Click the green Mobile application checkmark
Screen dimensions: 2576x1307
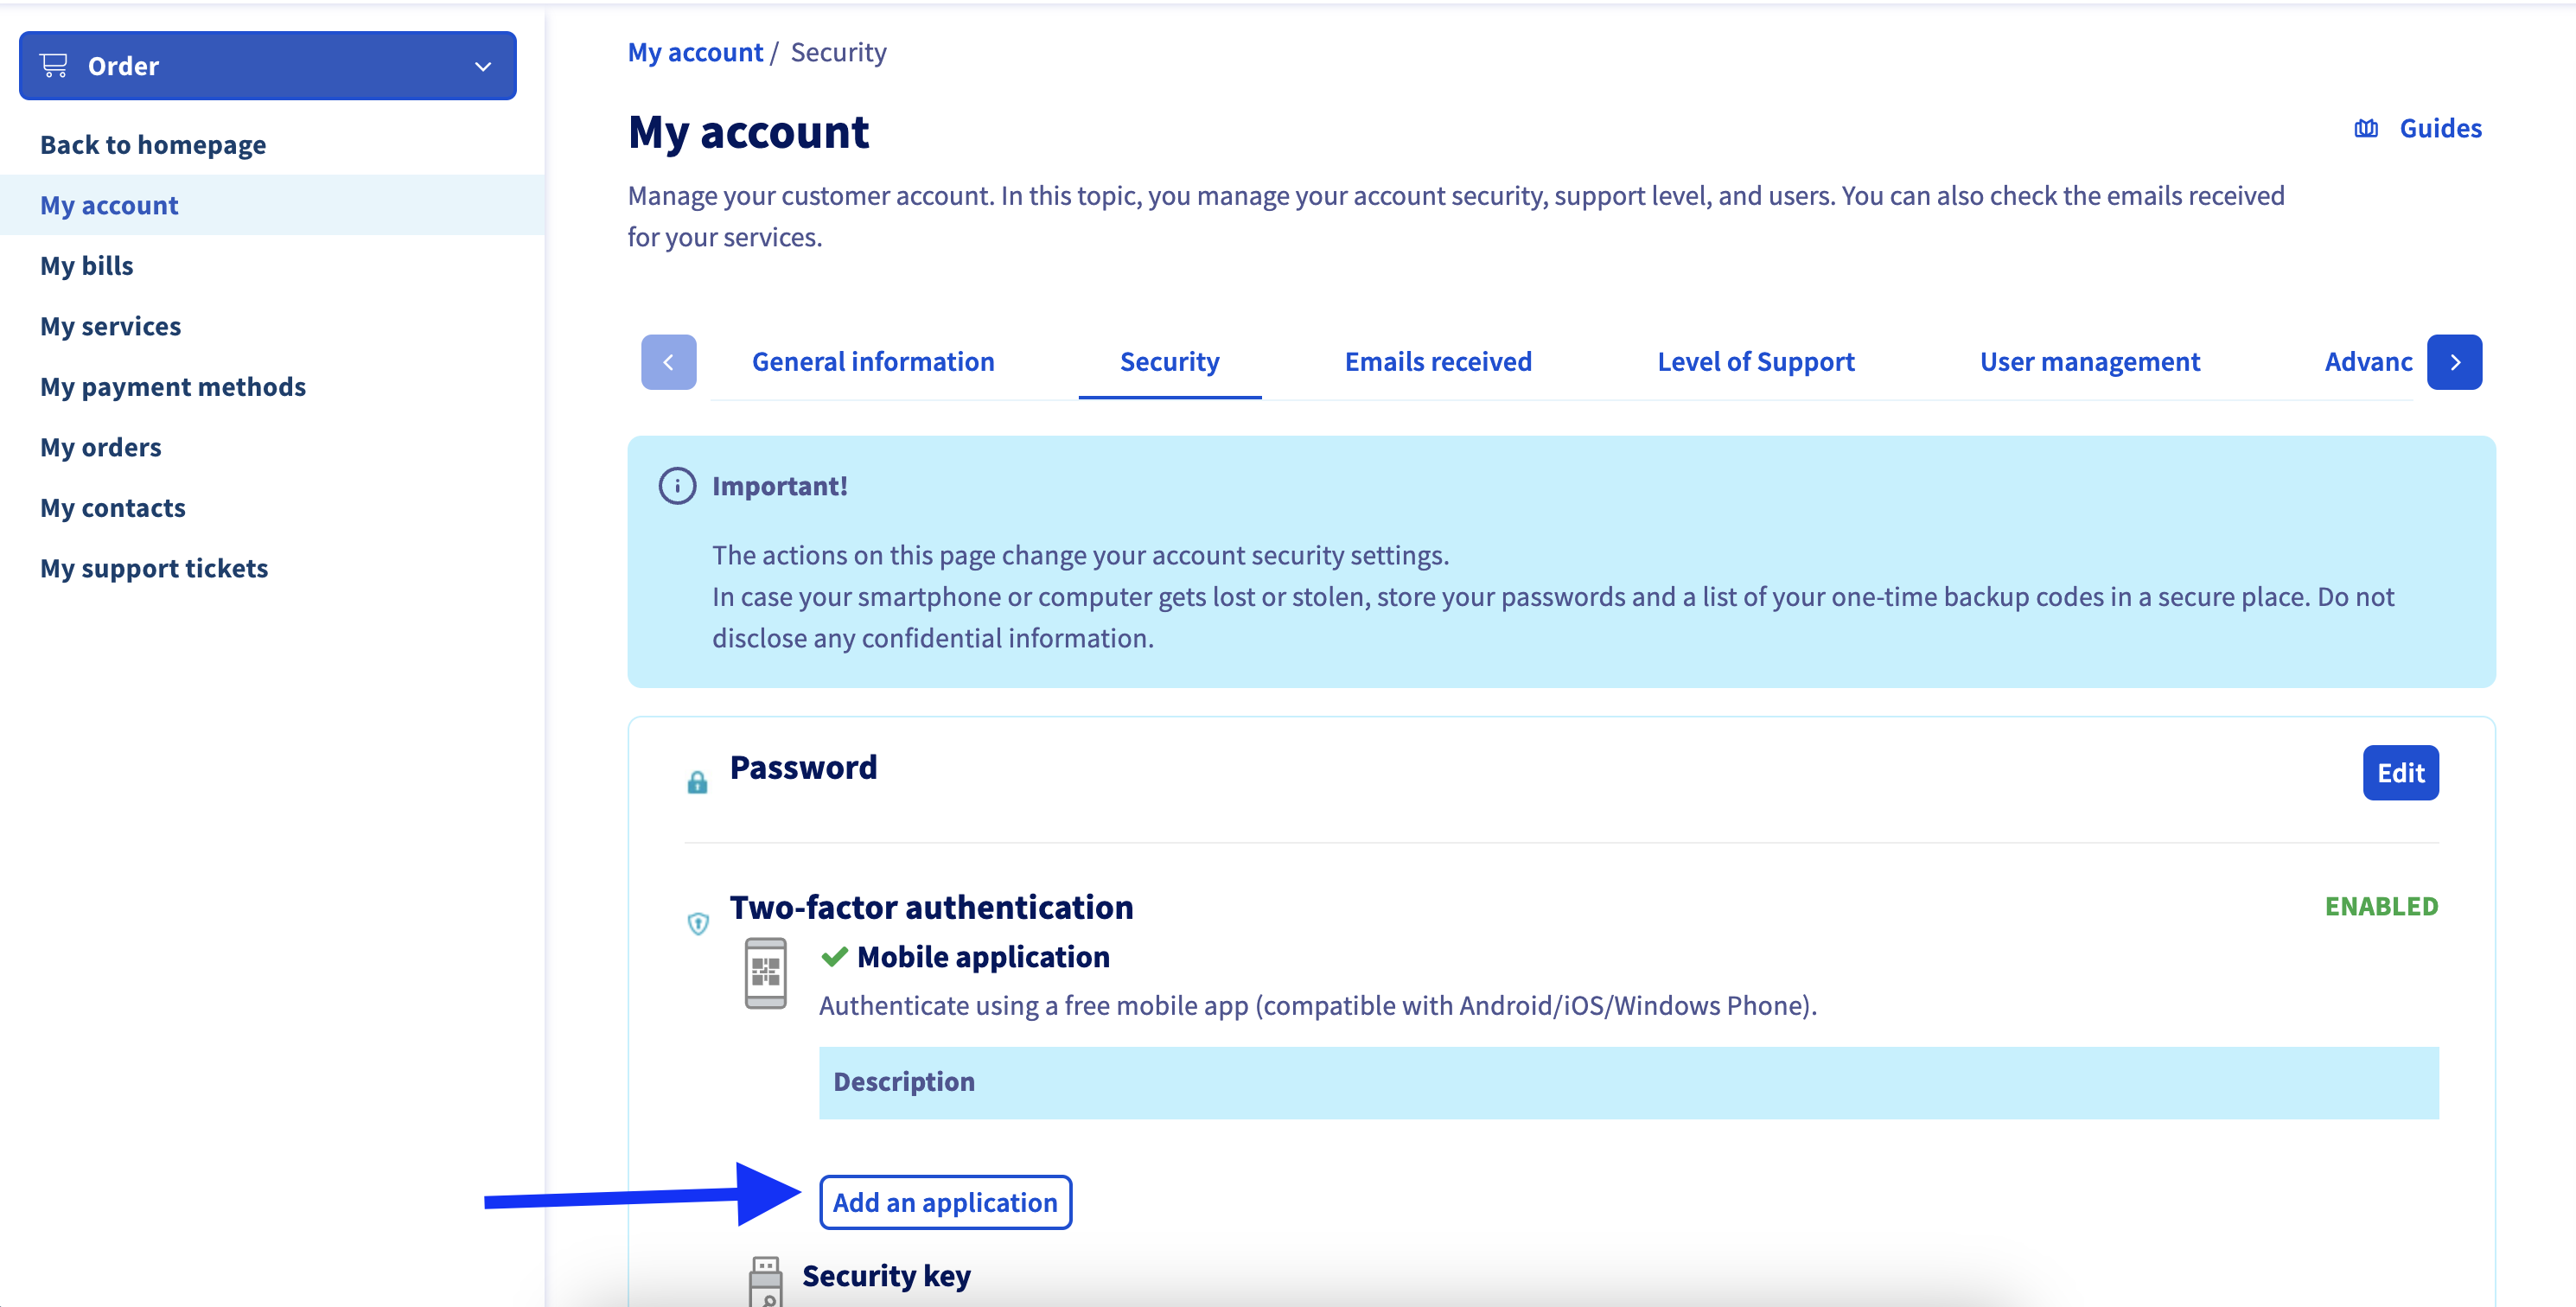(834, 957)
